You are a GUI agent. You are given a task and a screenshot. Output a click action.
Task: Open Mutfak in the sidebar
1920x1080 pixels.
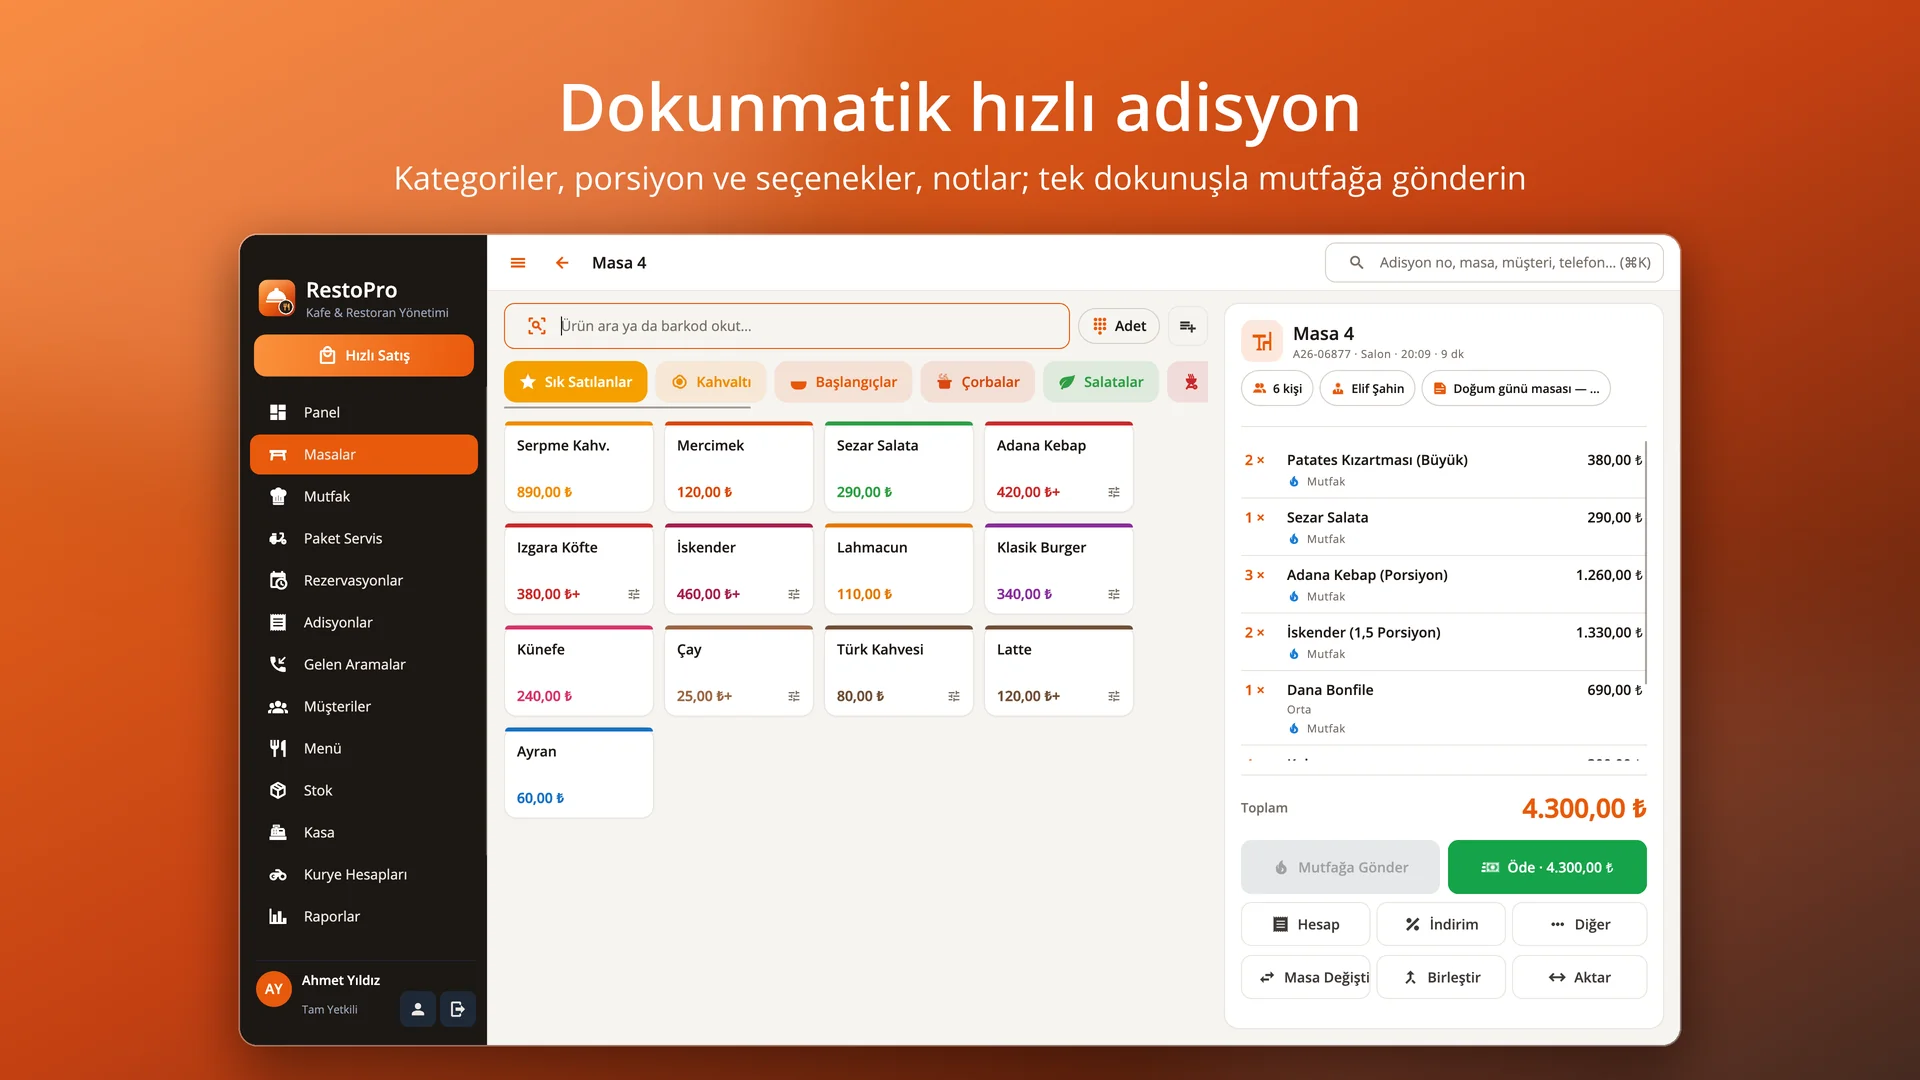364,496
